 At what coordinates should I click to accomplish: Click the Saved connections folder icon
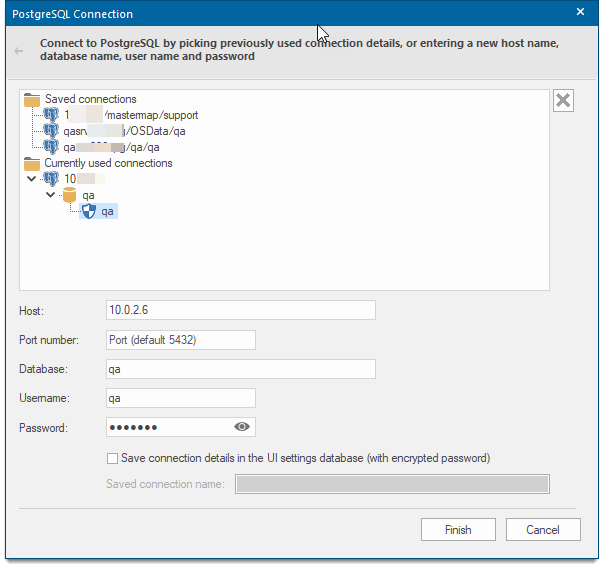click(32, 99)
